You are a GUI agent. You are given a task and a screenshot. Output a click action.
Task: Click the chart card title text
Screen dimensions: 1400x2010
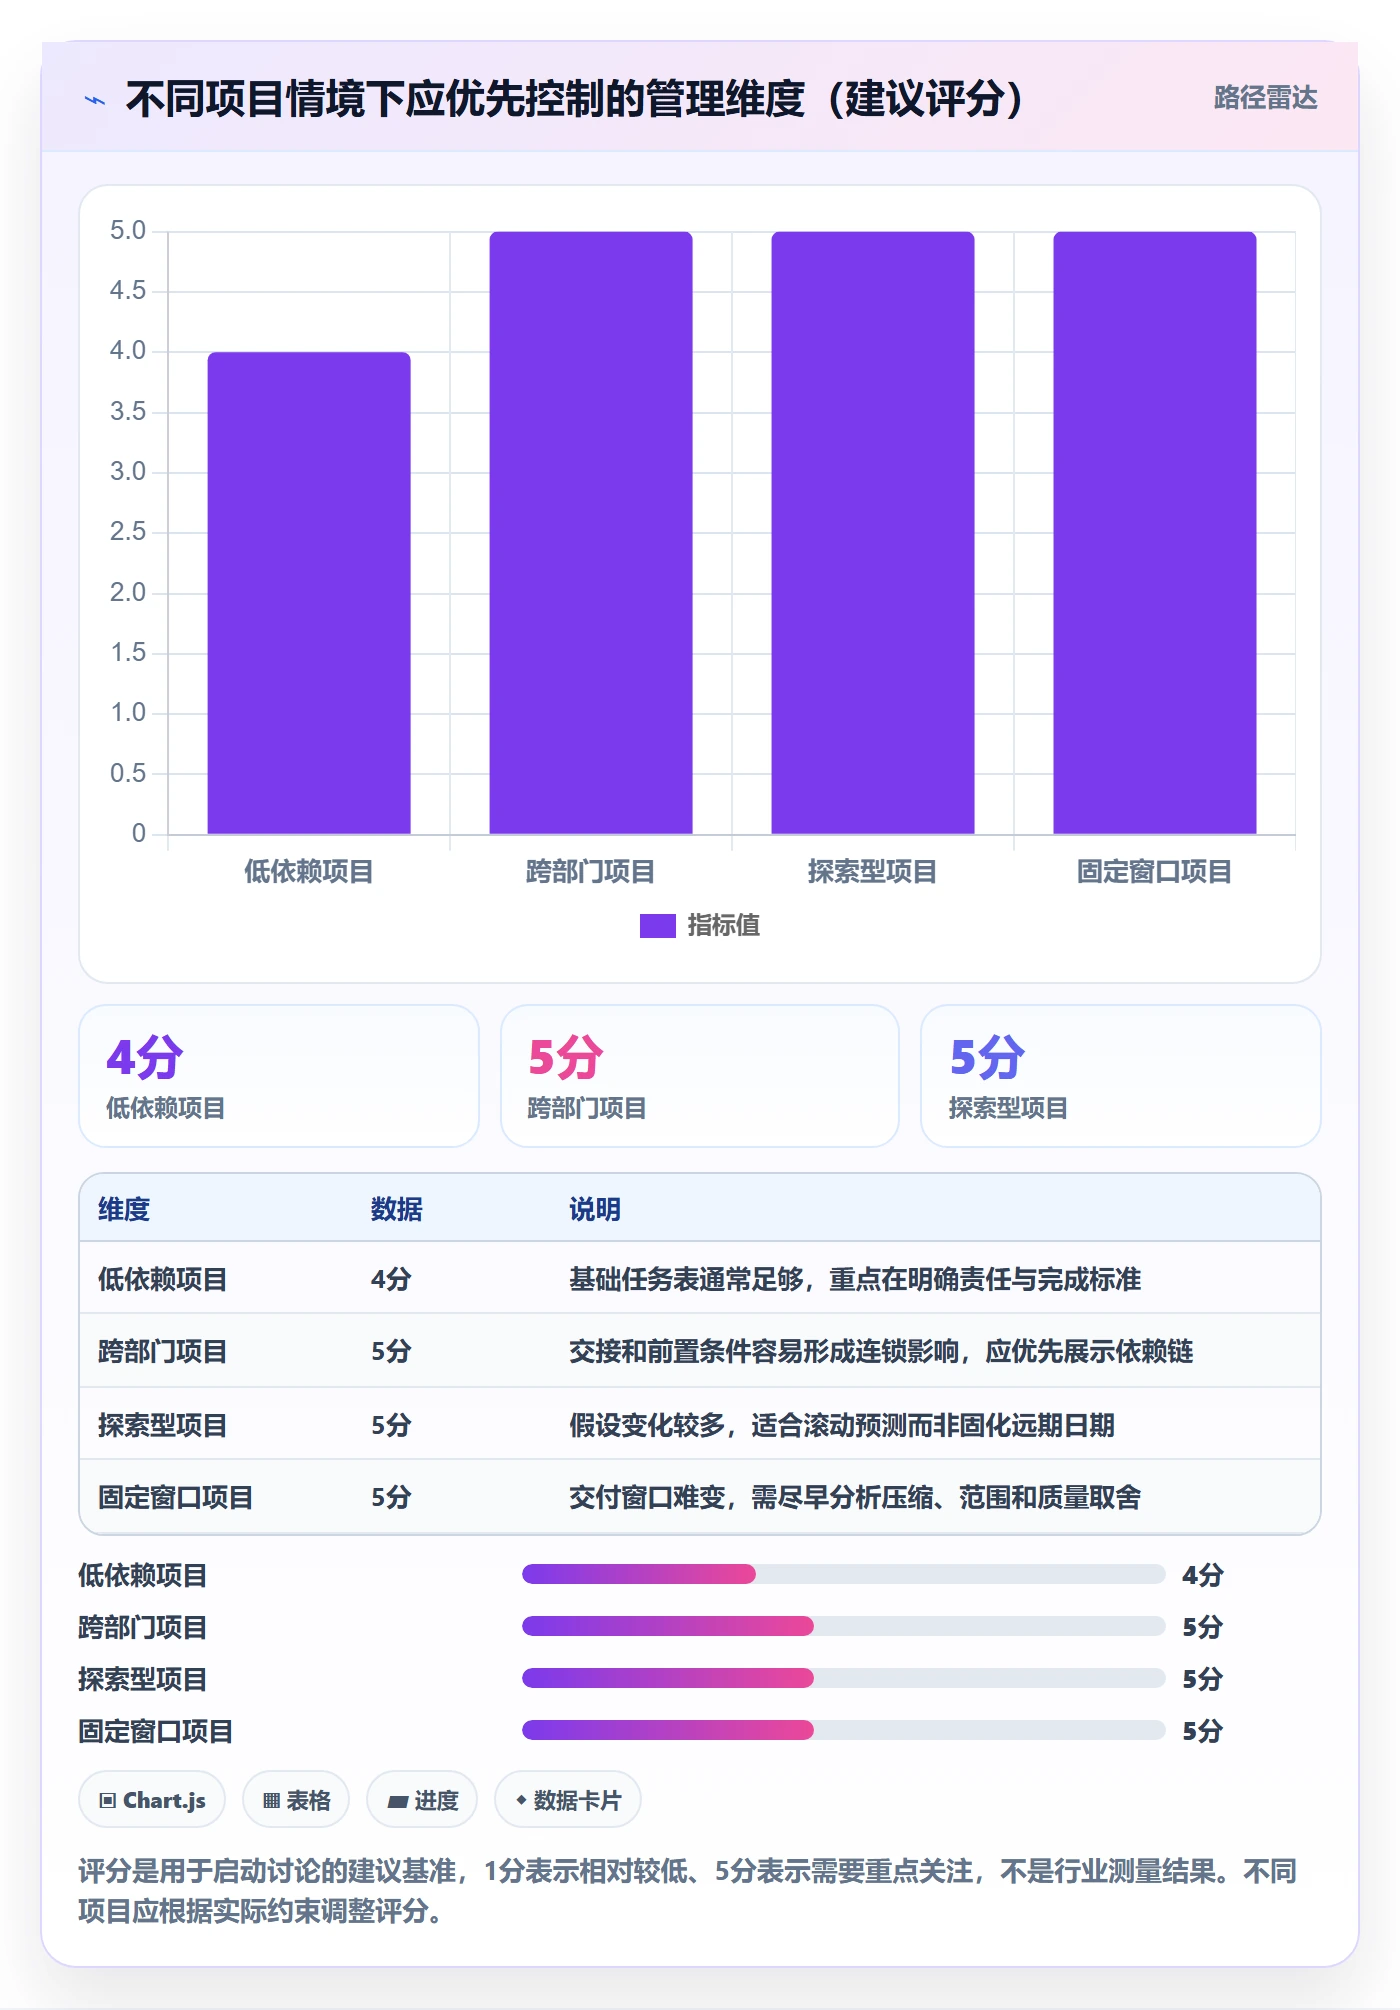(x=575, y=99)
